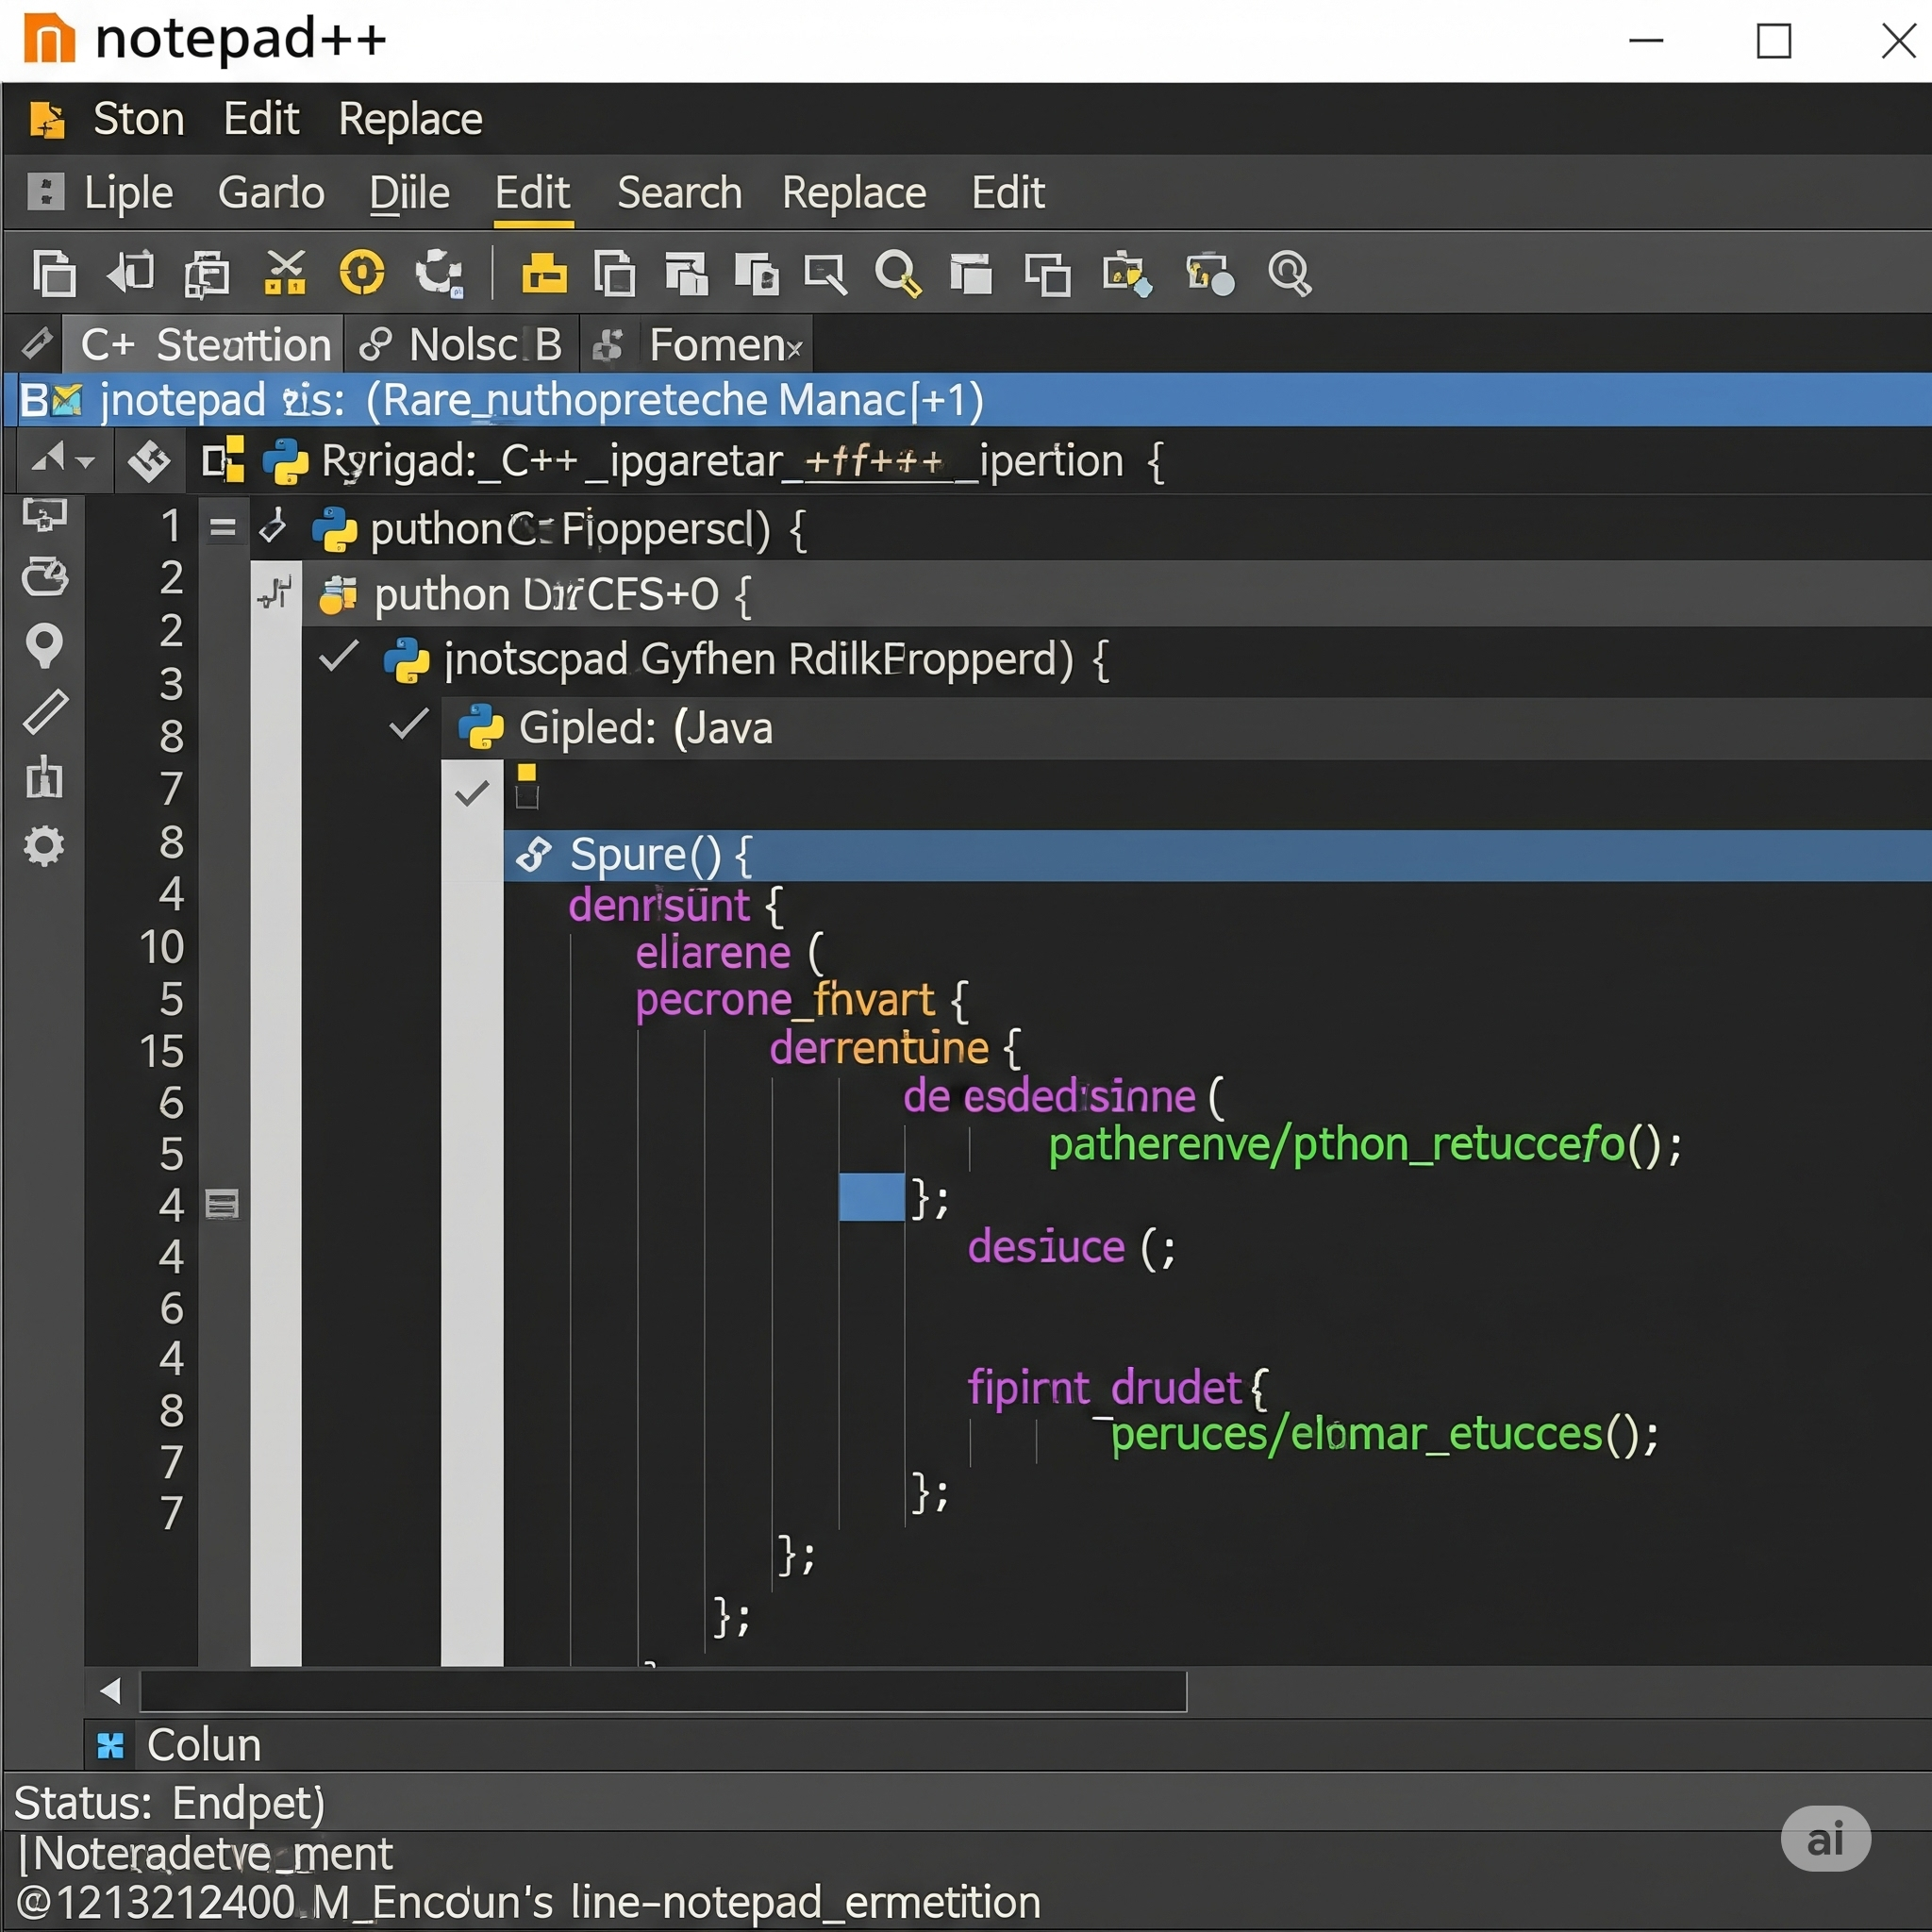The height and width of the screenshot is (1932, 1932).
Task: Toggle checkmark beside Gipled: (Java row
Action: coord(409,724)
